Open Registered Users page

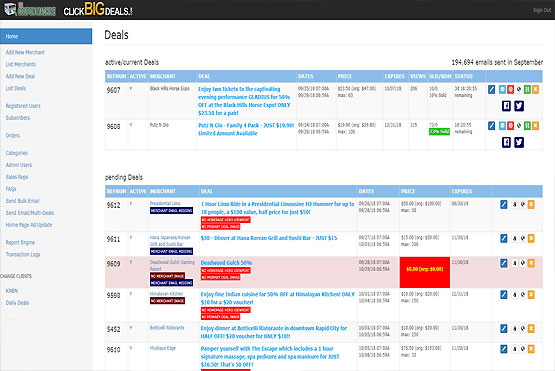23,106
